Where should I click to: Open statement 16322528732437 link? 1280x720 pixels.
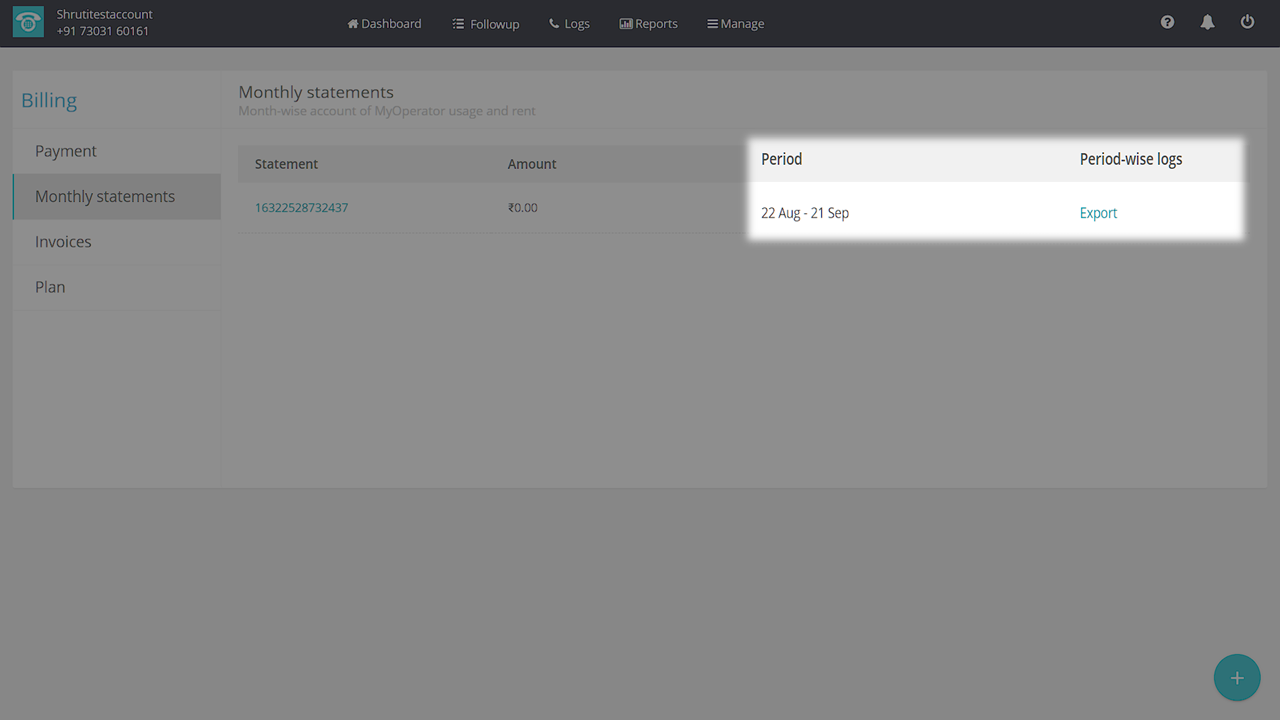tap(301, 208)
